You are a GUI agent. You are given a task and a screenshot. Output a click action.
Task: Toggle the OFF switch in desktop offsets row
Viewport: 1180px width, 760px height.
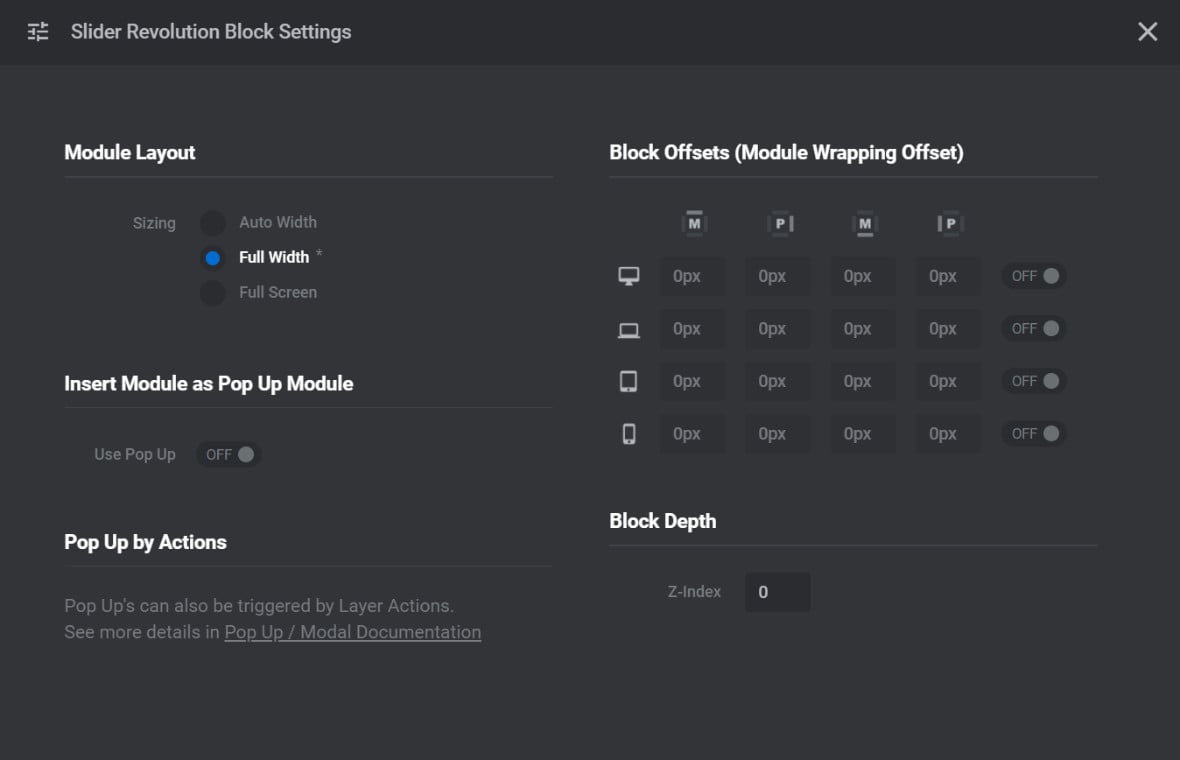pos(1034,276)
